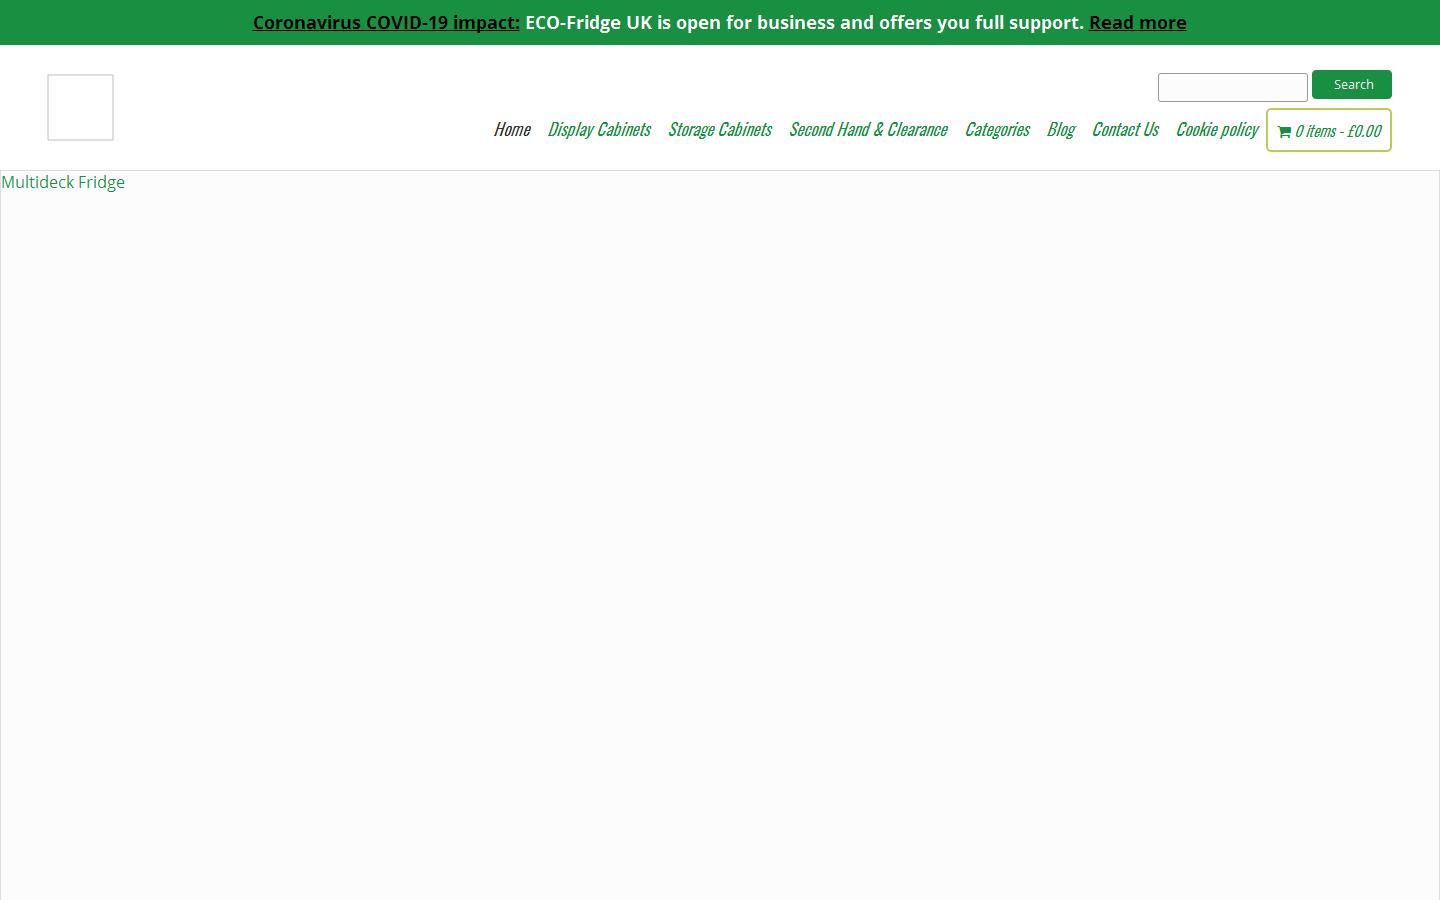
Task: Navigate to Contact Us
Action: 1124,129
